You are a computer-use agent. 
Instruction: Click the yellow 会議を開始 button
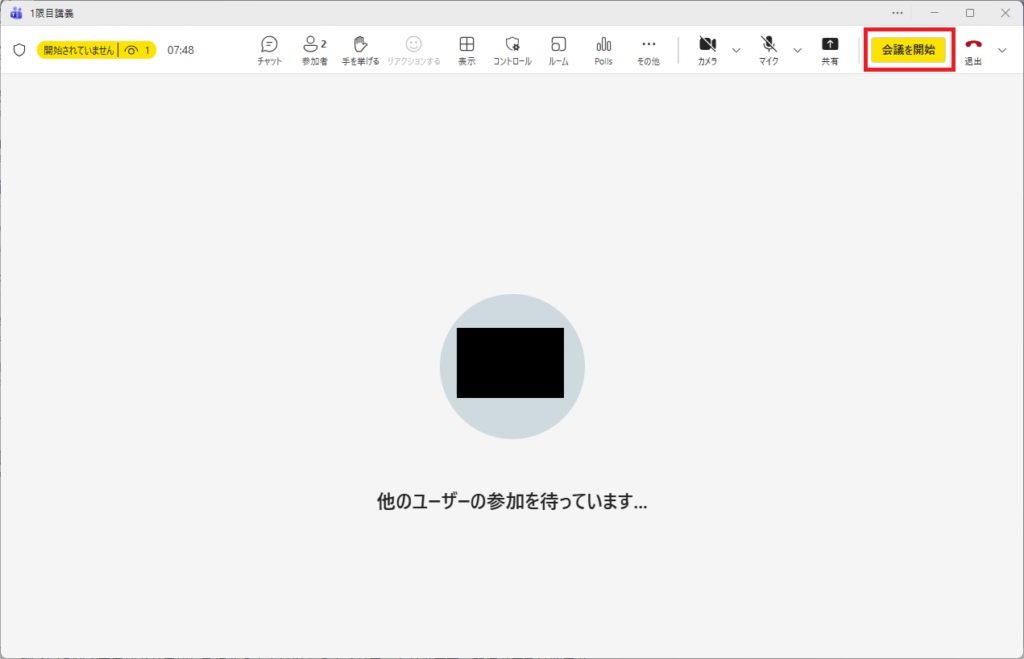pyautogui.click(x=908, y=50)
